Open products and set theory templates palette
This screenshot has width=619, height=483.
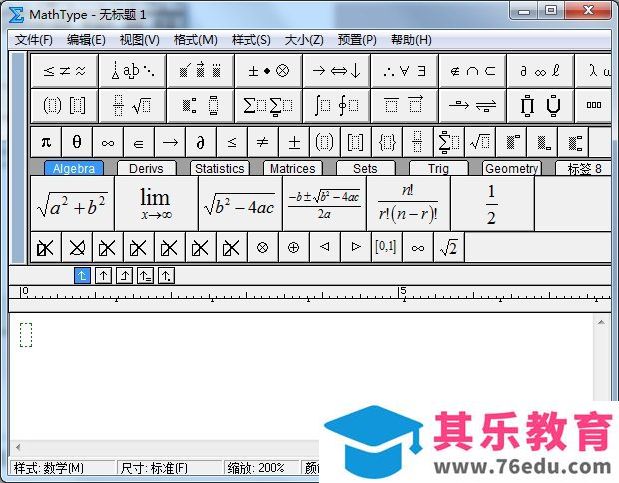point(540,105)
